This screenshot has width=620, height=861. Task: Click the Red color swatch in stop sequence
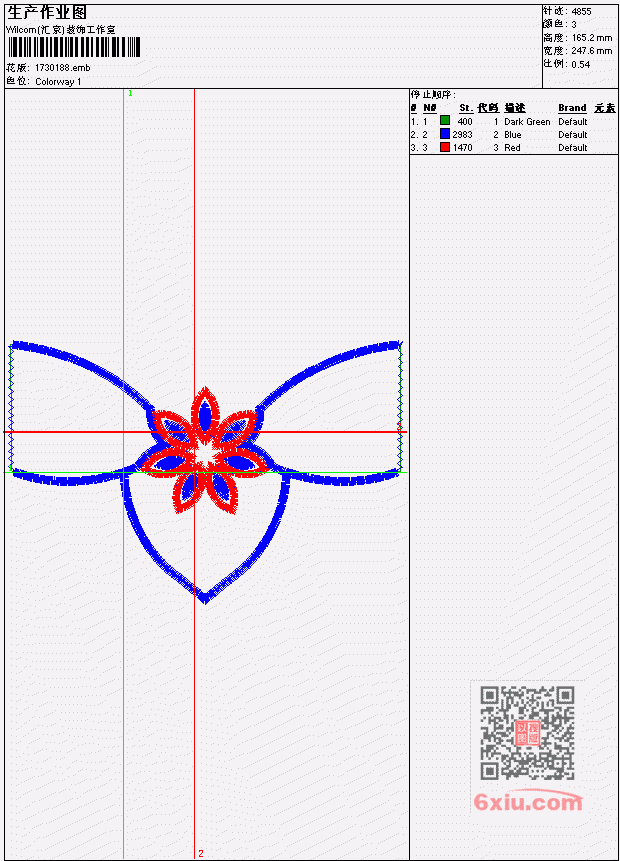(445, 147)
